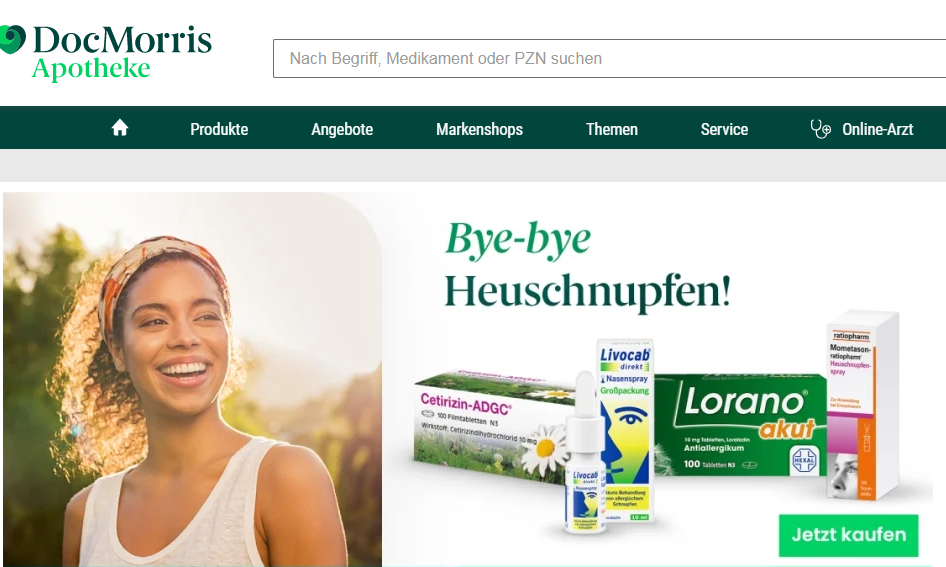Open the Angebote menu
The width and height of the screenshot is (946, 567).
(x=342, y=129)
